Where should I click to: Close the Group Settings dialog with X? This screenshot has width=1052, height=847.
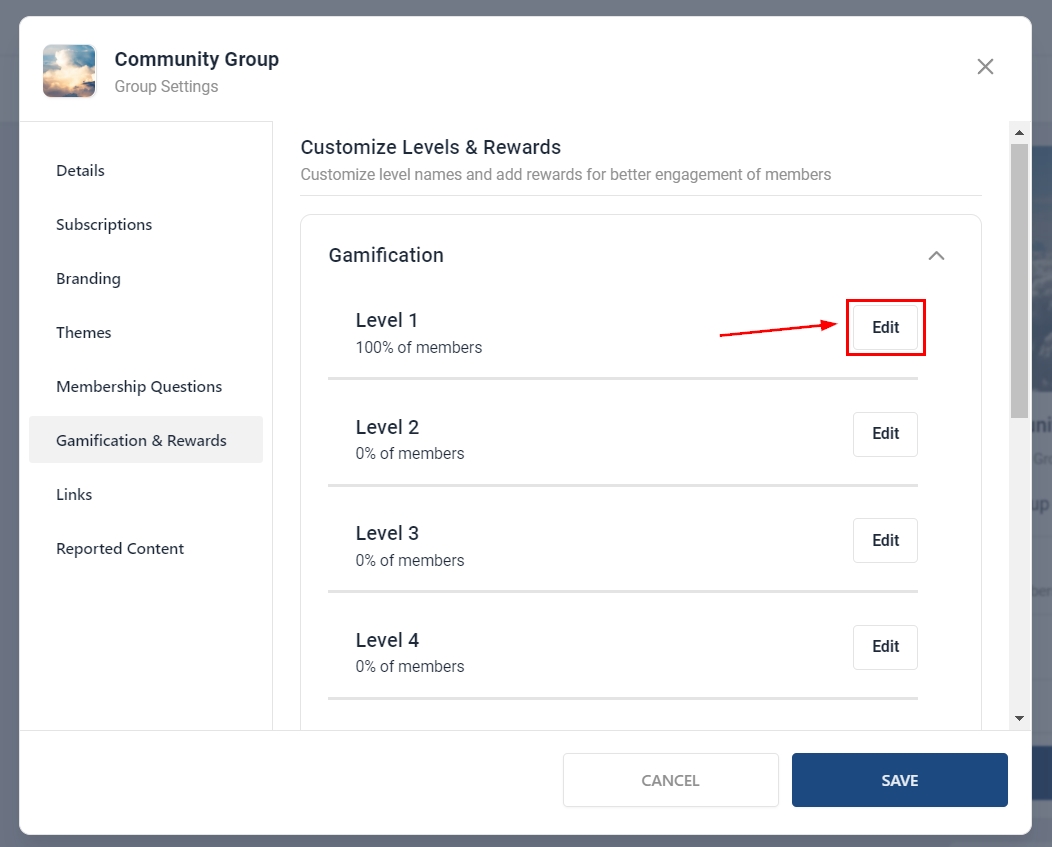coord(985,67)
